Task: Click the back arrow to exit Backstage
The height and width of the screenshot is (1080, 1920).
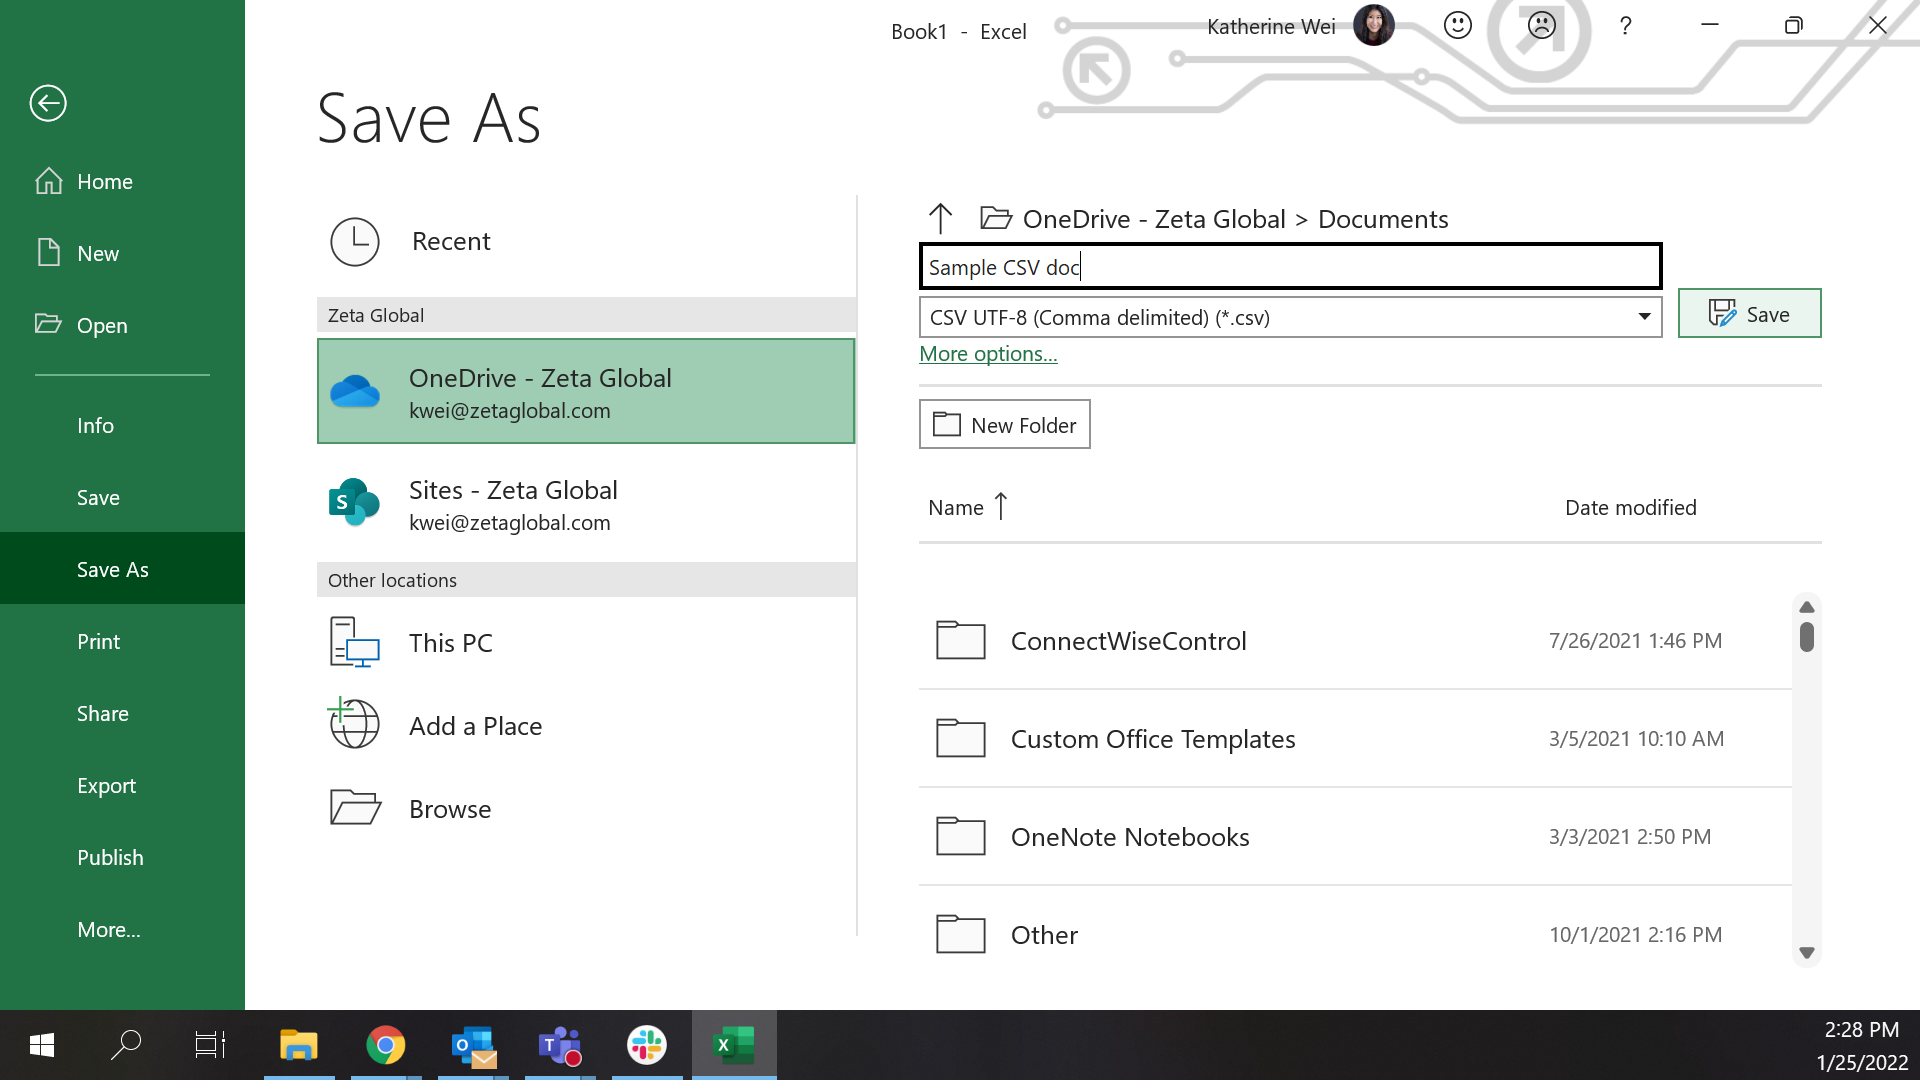Action: point(48,103)
